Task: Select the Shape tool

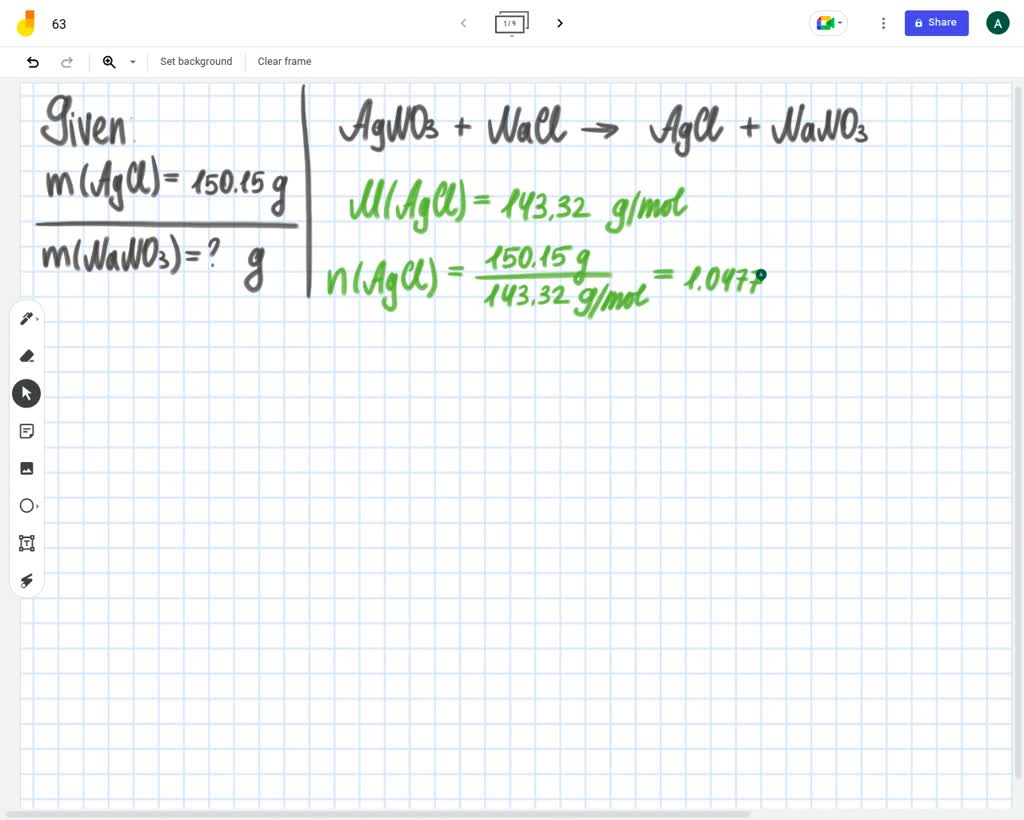Action: point(26,506)
